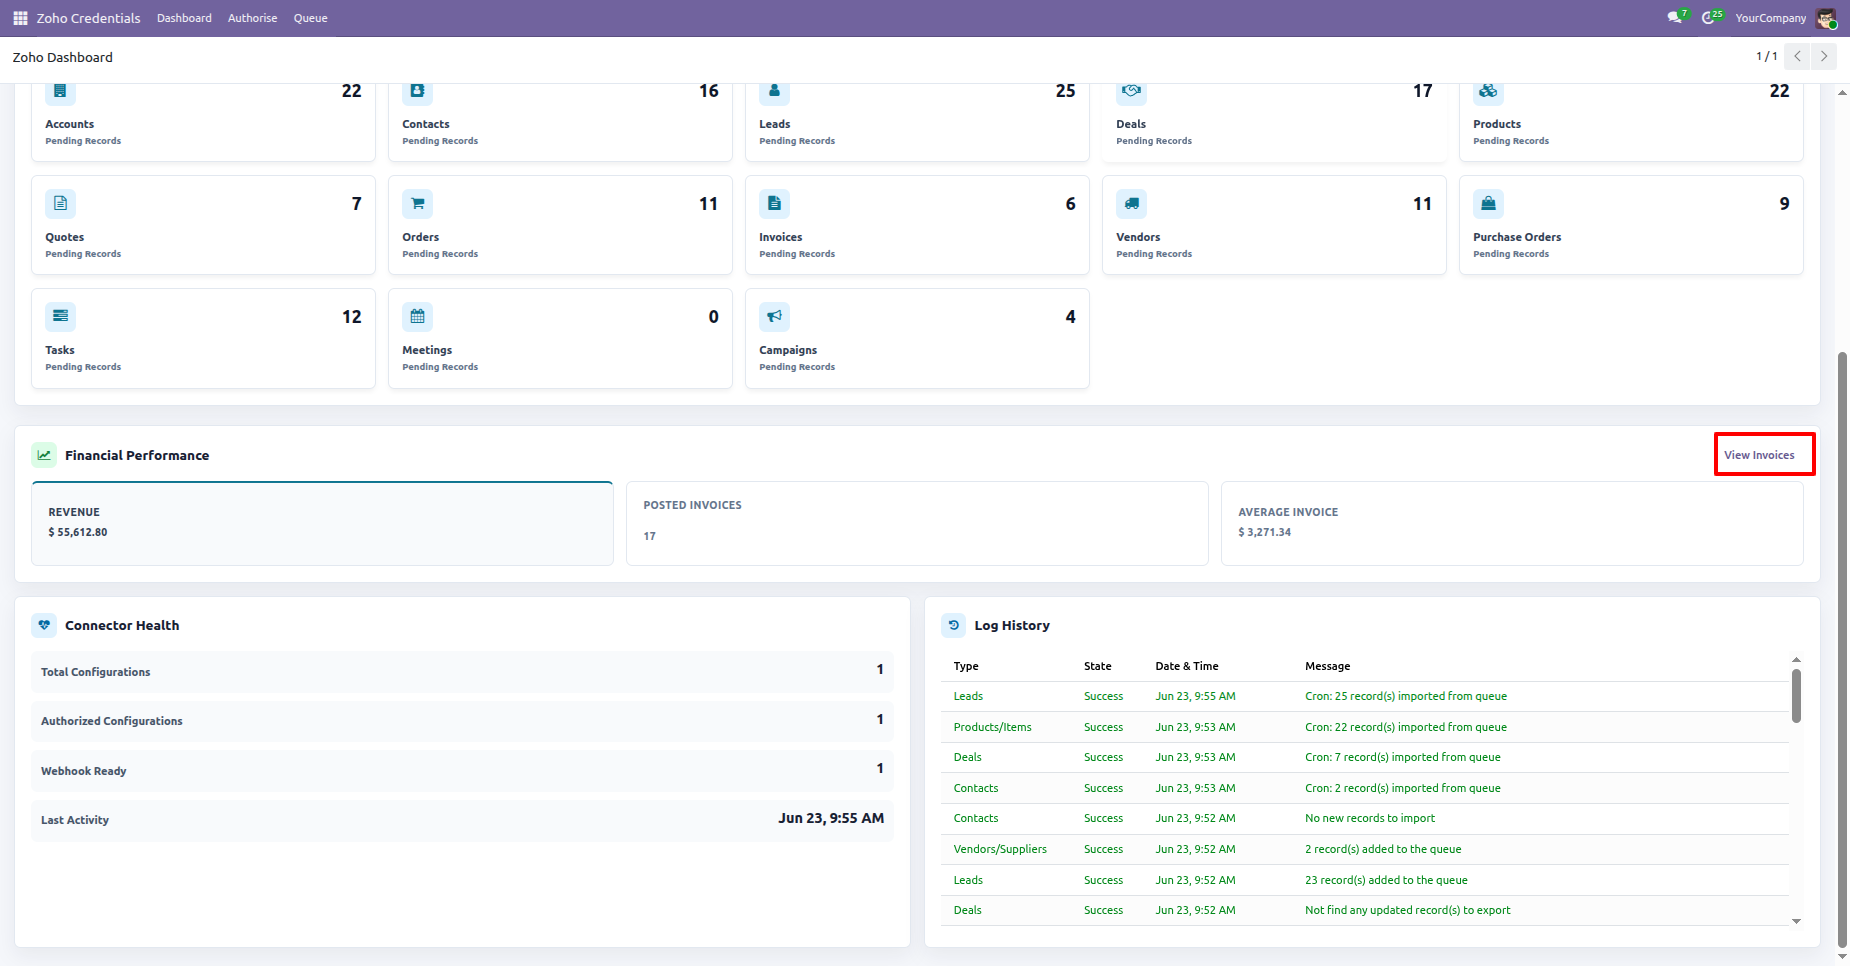Open the activities clock icon

click(1711, 18)
